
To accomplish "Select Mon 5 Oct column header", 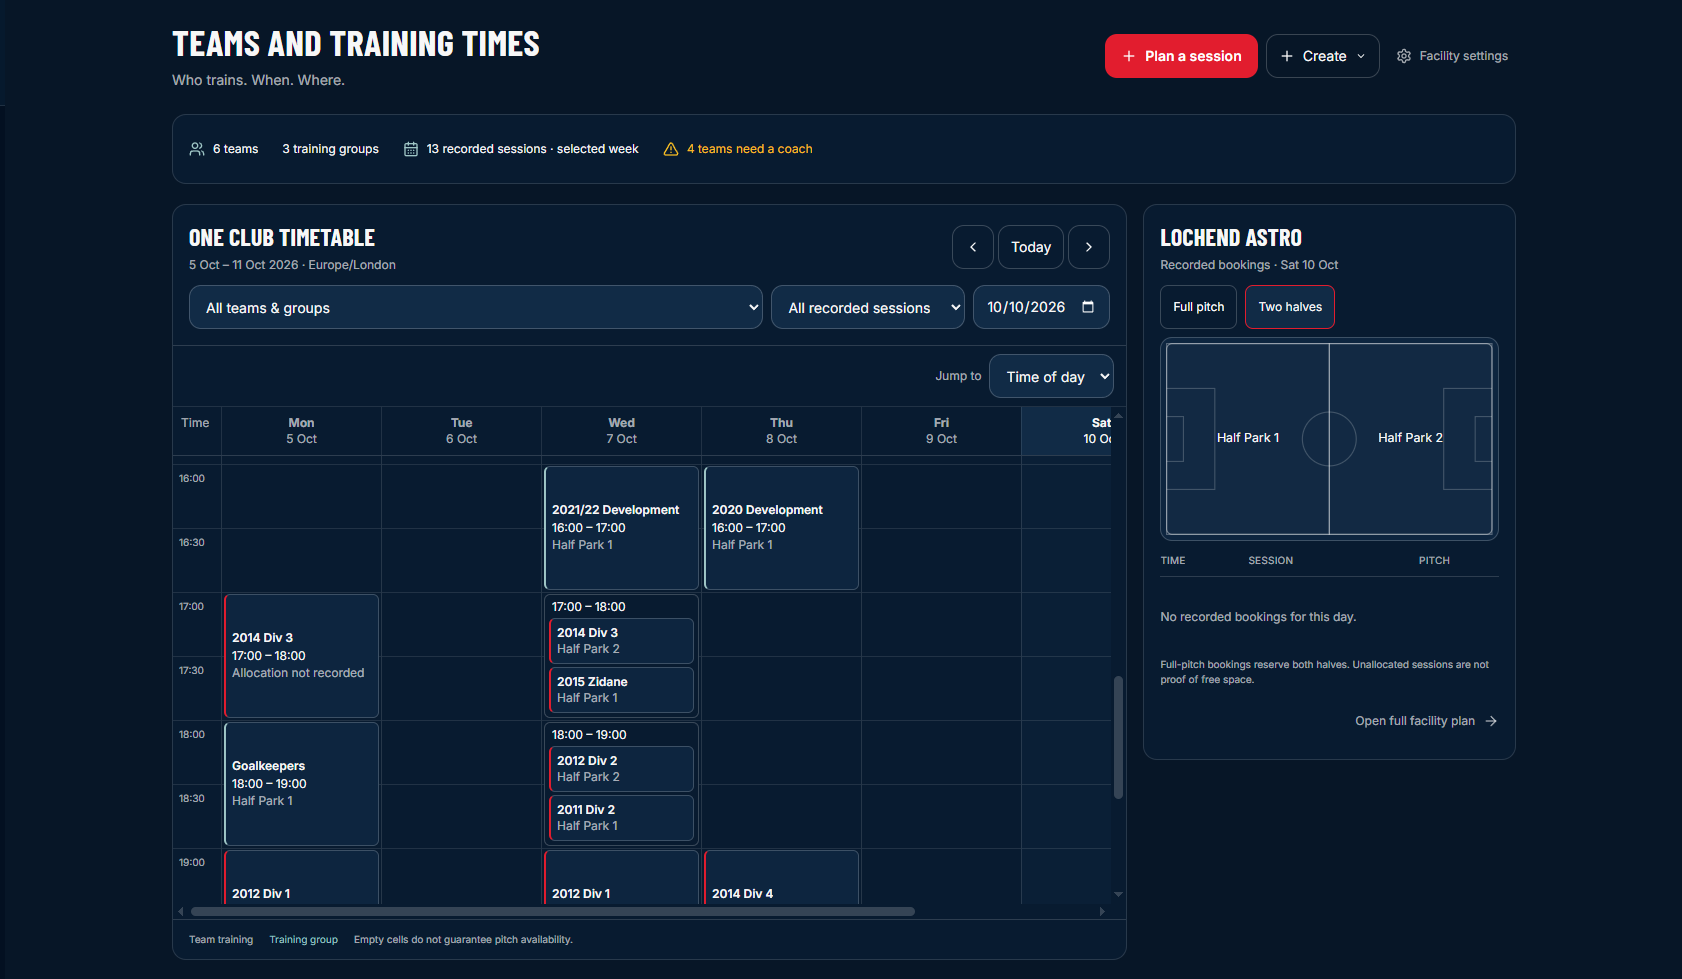I will point(301,431).
